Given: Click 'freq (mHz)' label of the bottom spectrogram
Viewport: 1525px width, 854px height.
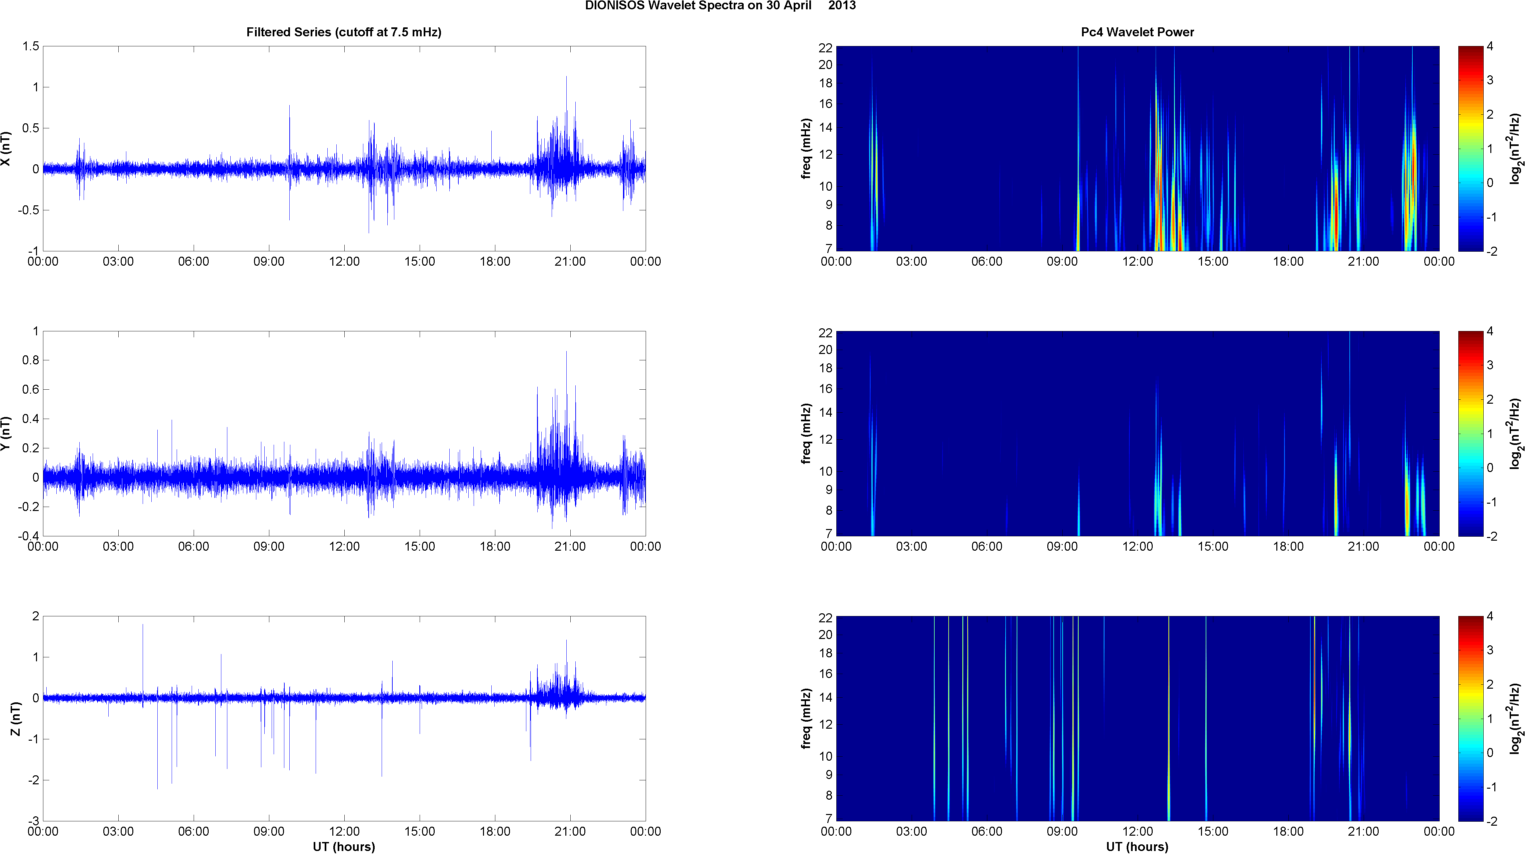Looking at the screenshot, I should (806, 719).
